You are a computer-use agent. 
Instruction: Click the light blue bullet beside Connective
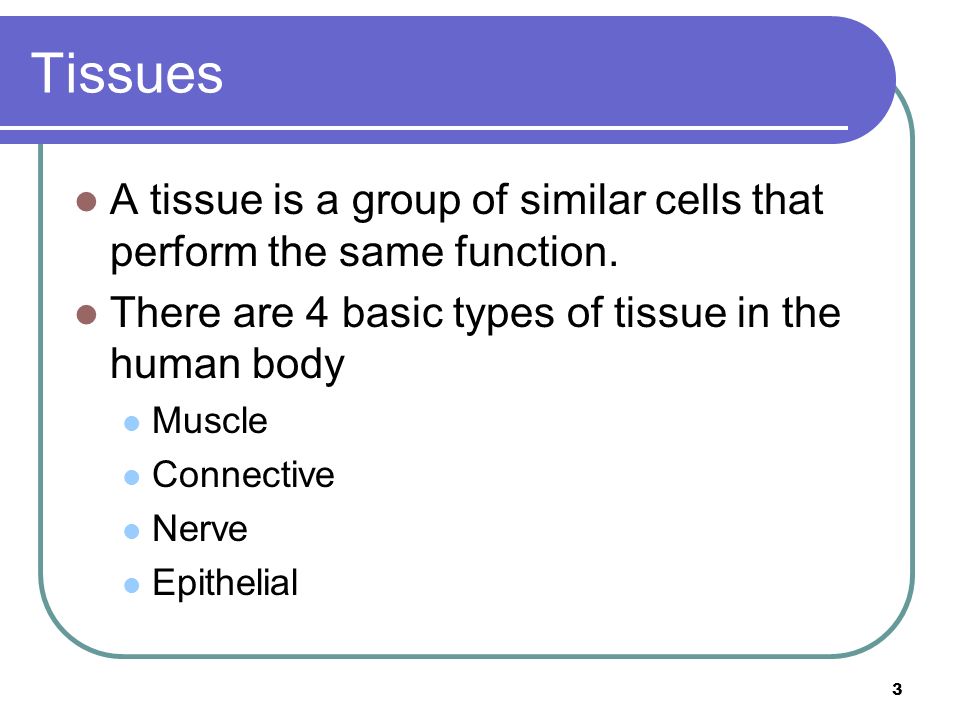(132, 477)
